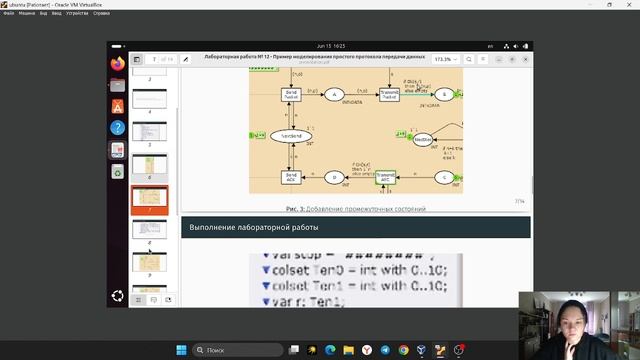The height and width of the screenshot is (360, 640).
Task: Open the VirtualBox 'Файл' menu
Action: coord(9,13)
